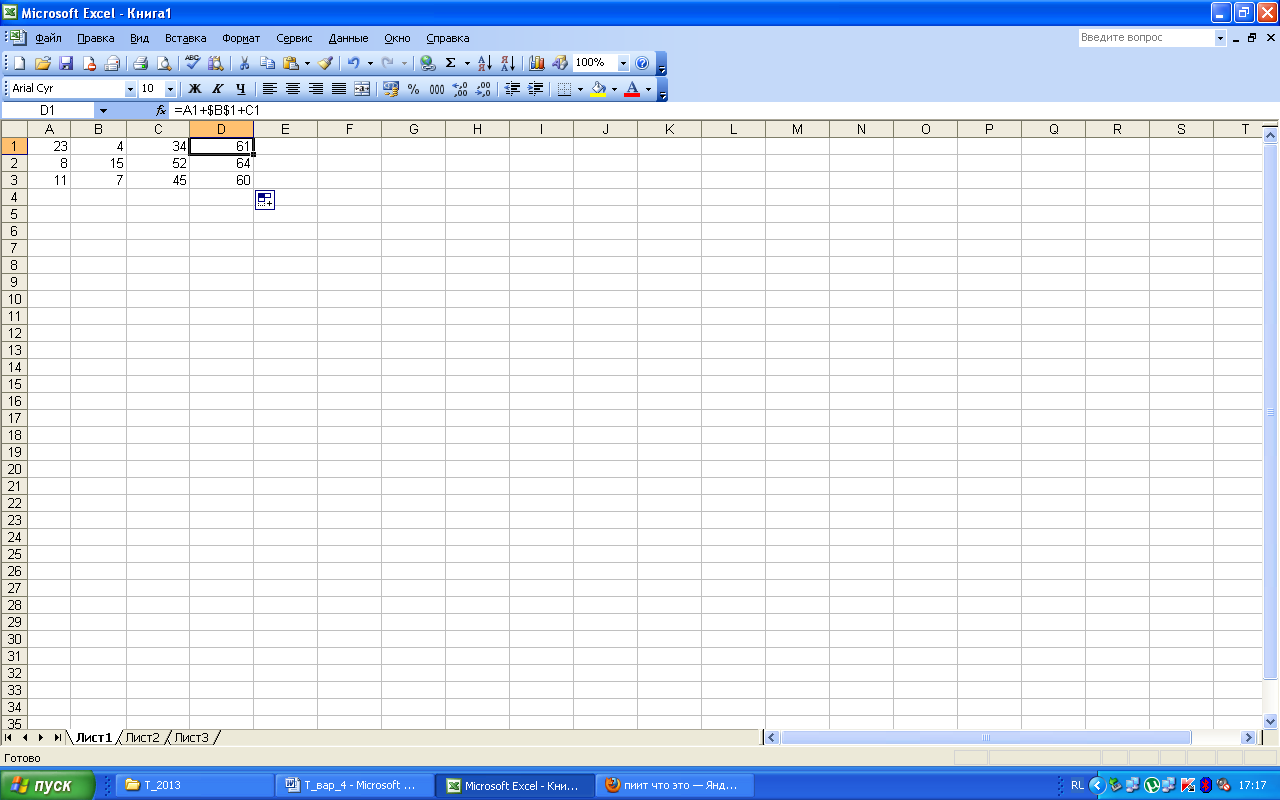Launch the Chart Wizard icon
This screenshot has height=800, width=1280.
537,63
